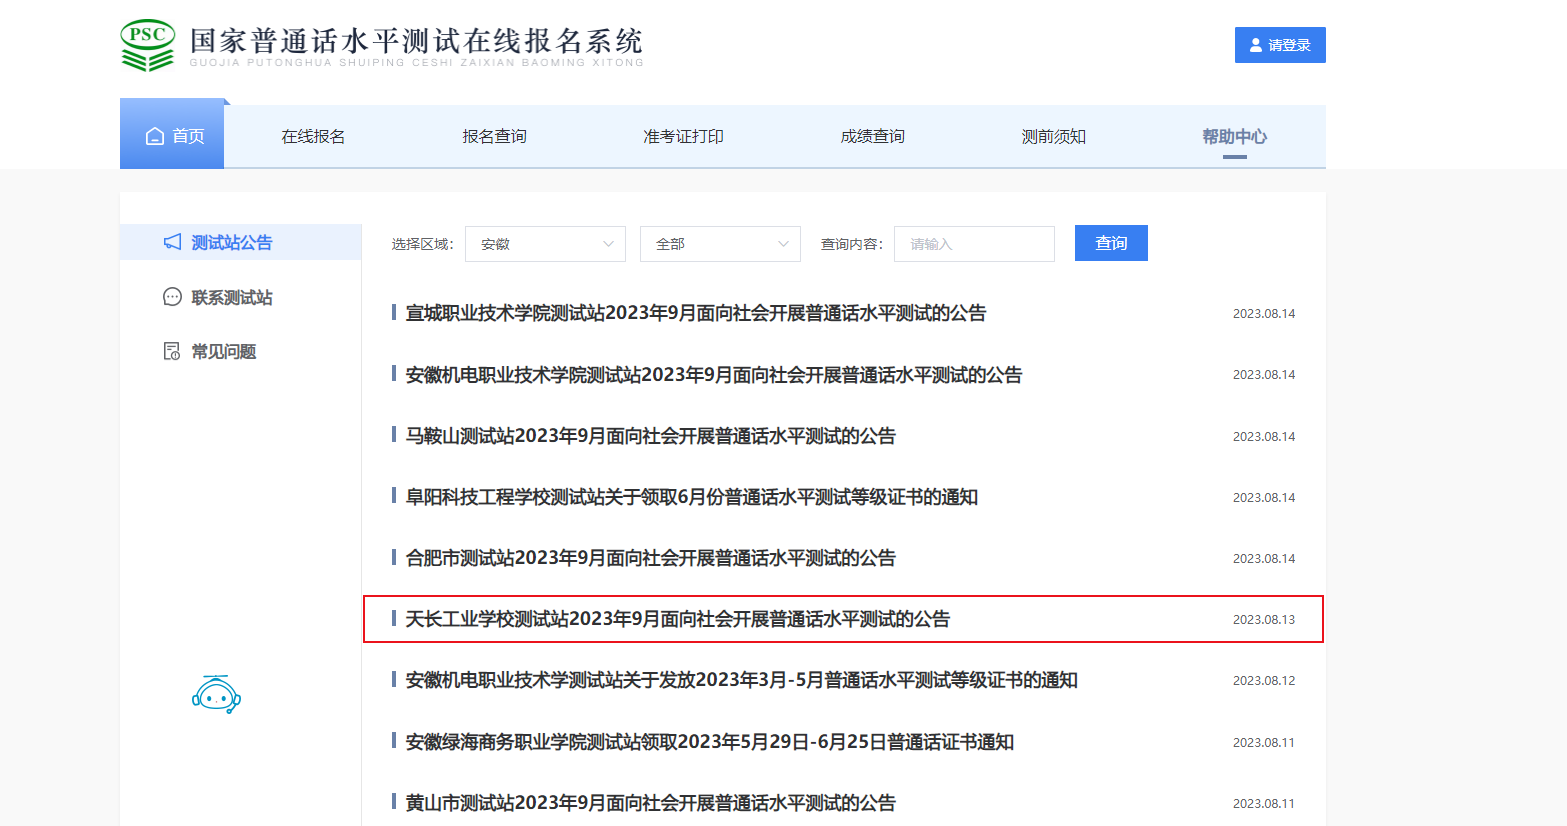Click the robot assistant mascot icon
The height and width of the screenshot is (826, 1567).
(216, 694)
